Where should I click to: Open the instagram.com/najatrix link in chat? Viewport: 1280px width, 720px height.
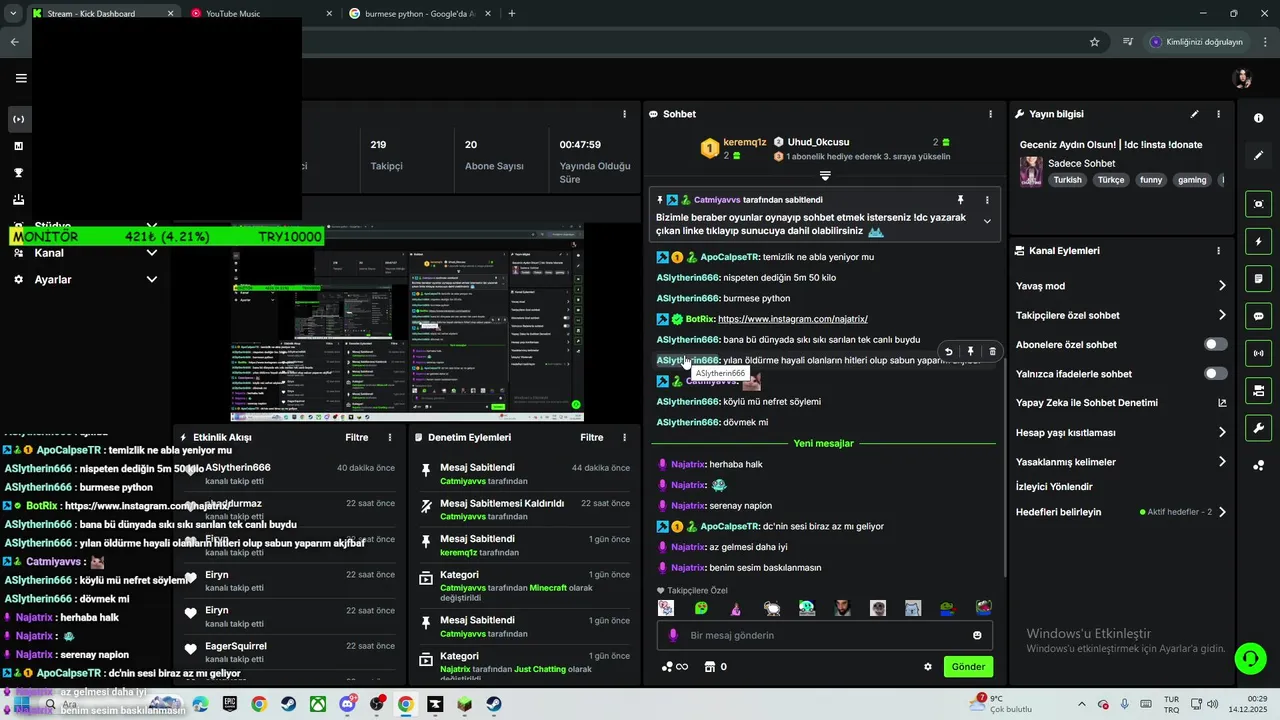(793, 319)
